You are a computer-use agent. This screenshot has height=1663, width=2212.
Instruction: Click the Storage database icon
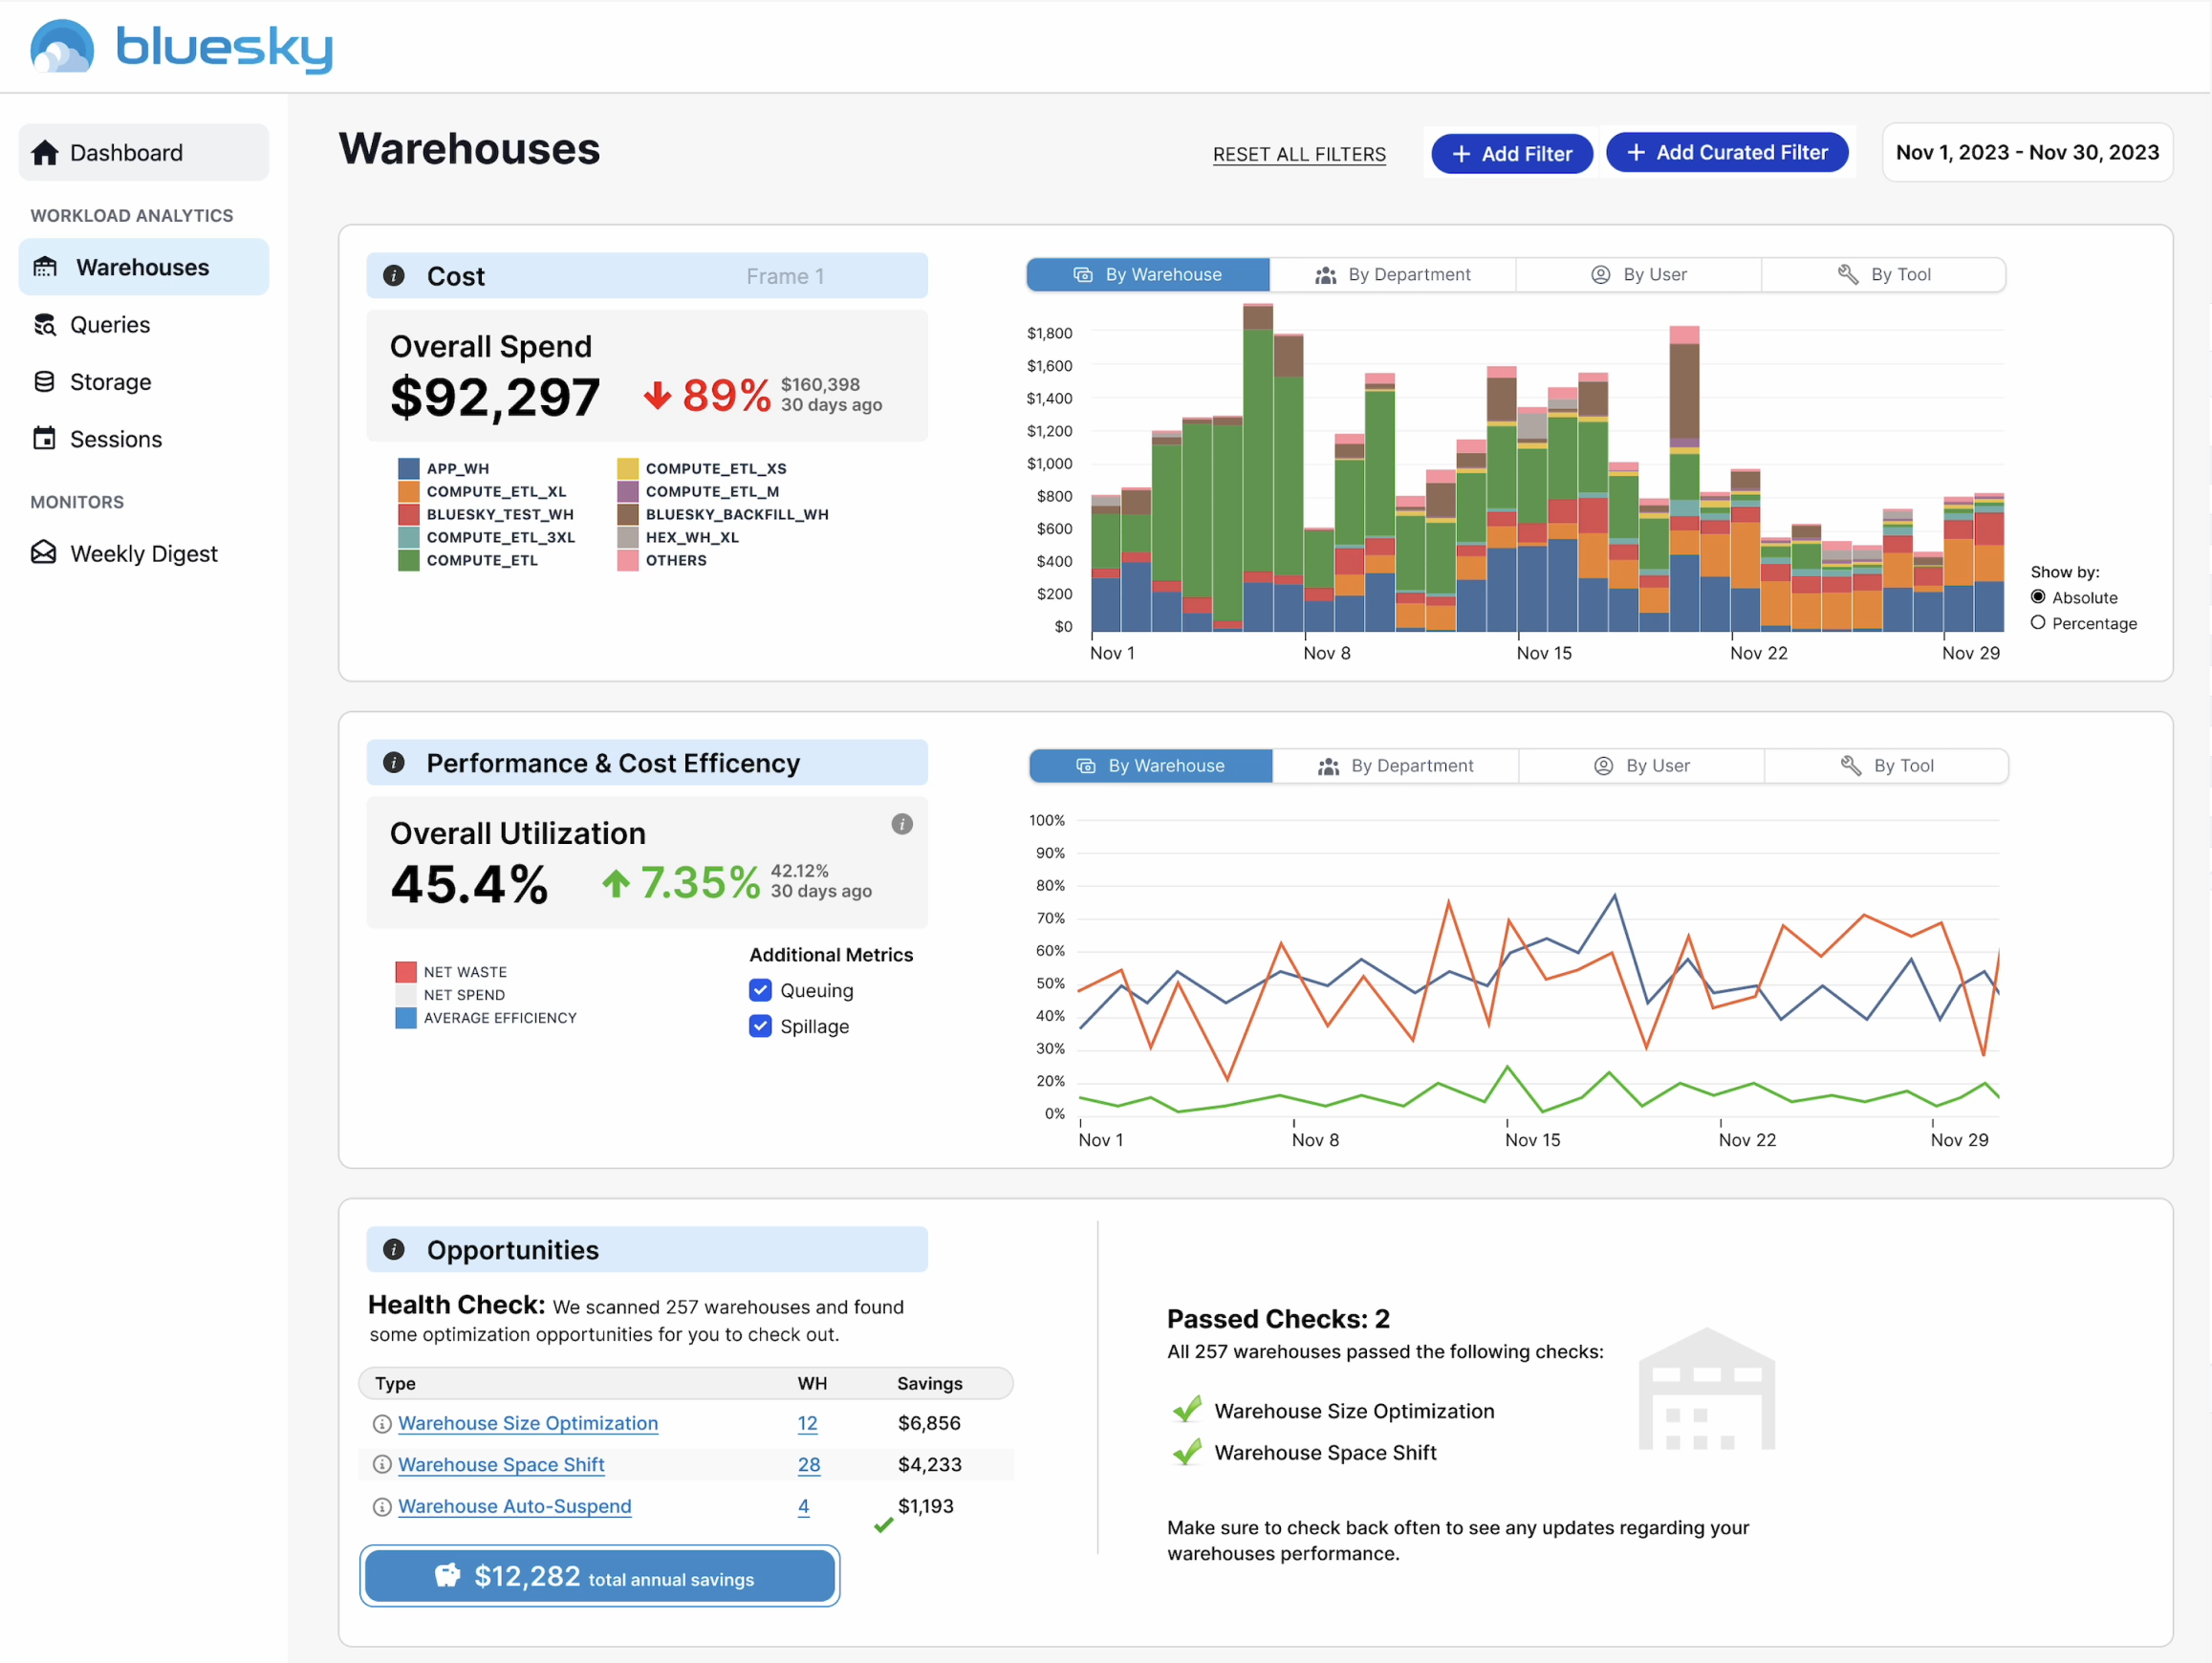pos(45,382)
